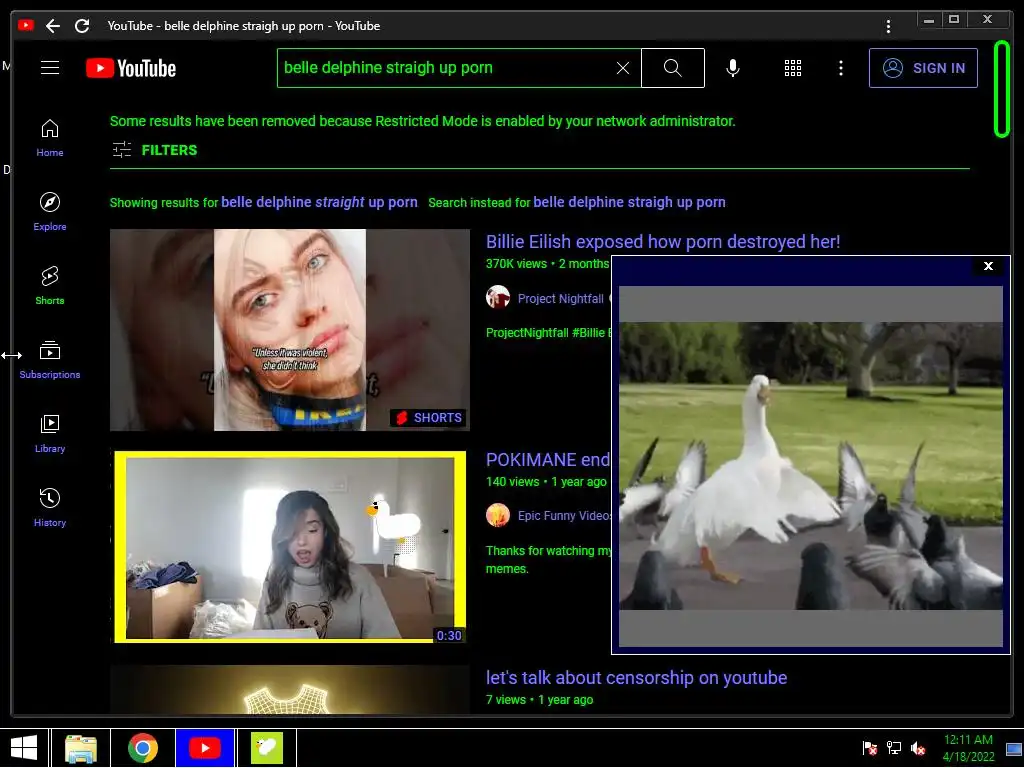Reload the page with the refresh icon
Screen dimensions: 1024x768
82,26
